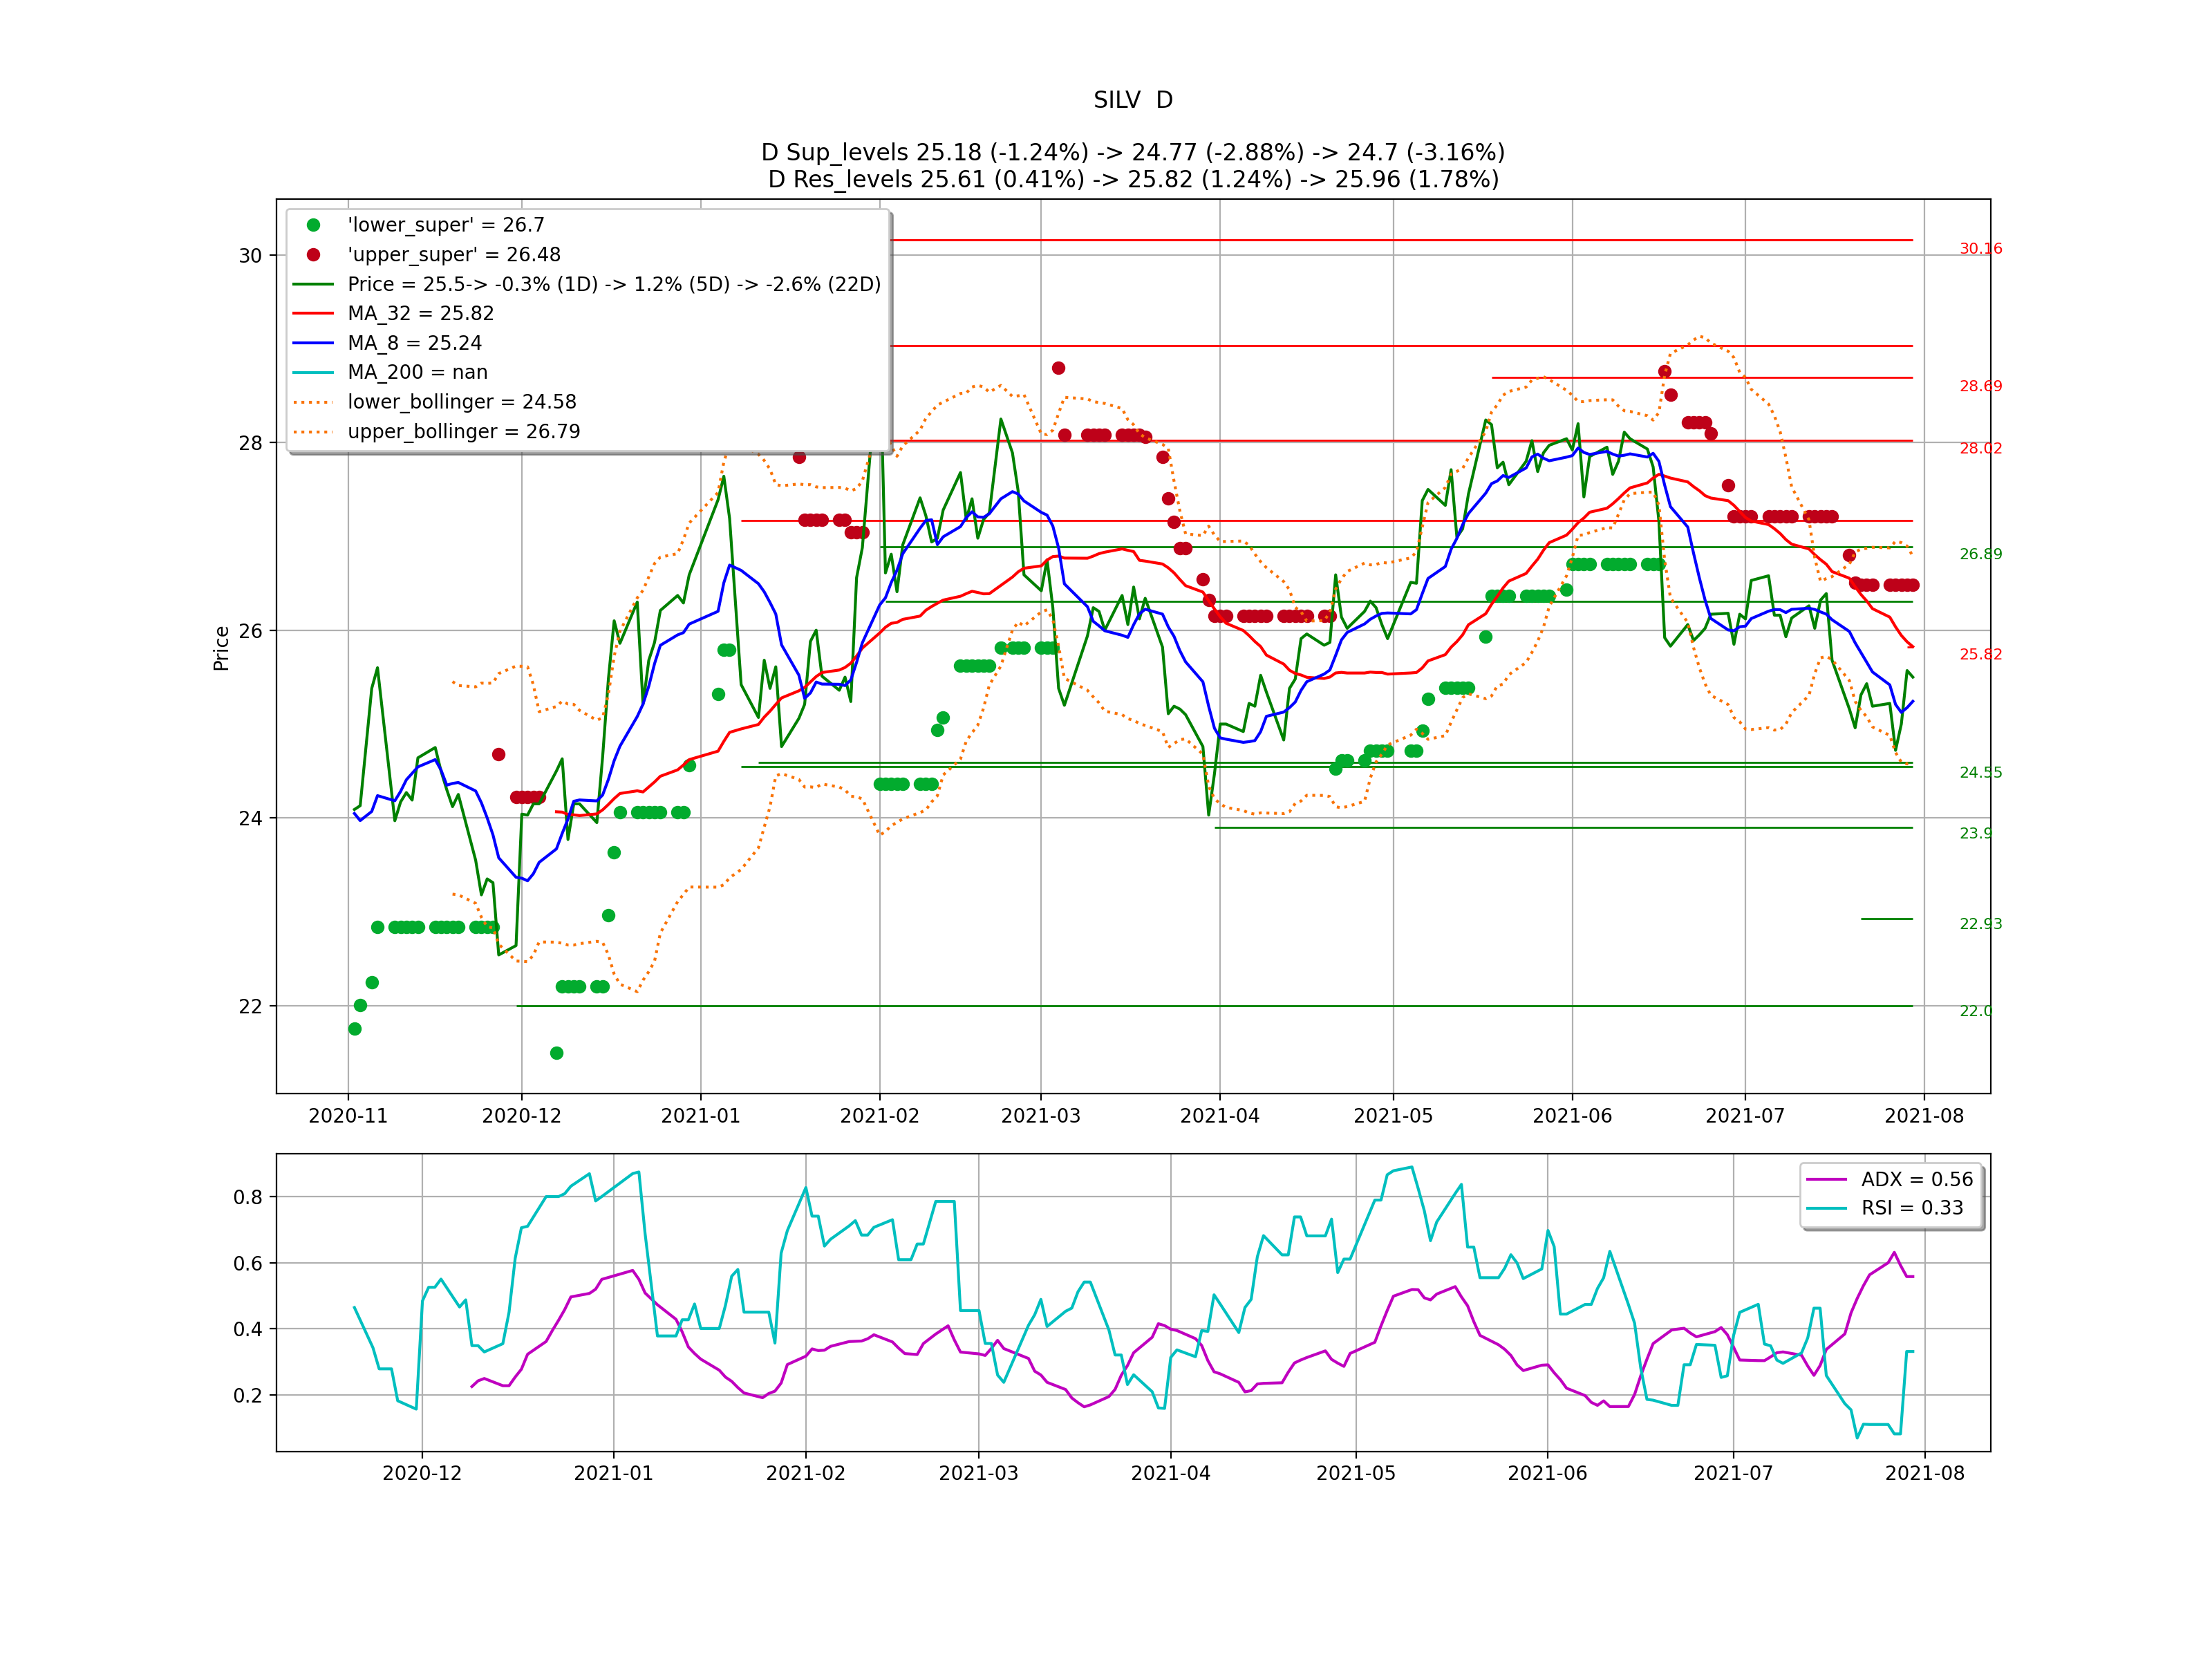
Task: Click the red 30.16 resistance level label
Action: (1980, 249)
